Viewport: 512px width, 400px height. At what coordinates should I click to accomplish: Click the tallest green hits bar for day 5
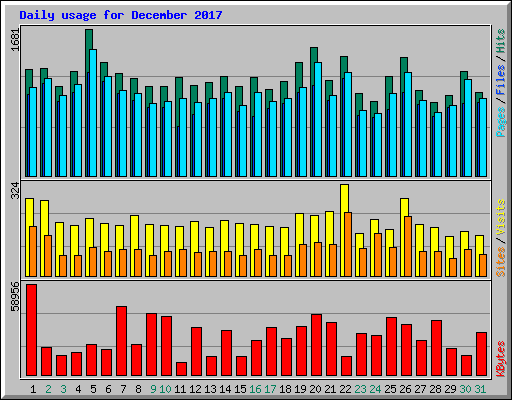89,50
